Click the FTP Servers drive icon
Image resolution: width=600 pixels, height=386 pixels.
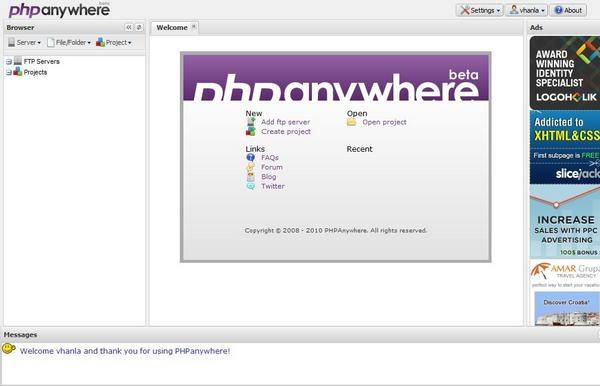[x=18, y=60]
